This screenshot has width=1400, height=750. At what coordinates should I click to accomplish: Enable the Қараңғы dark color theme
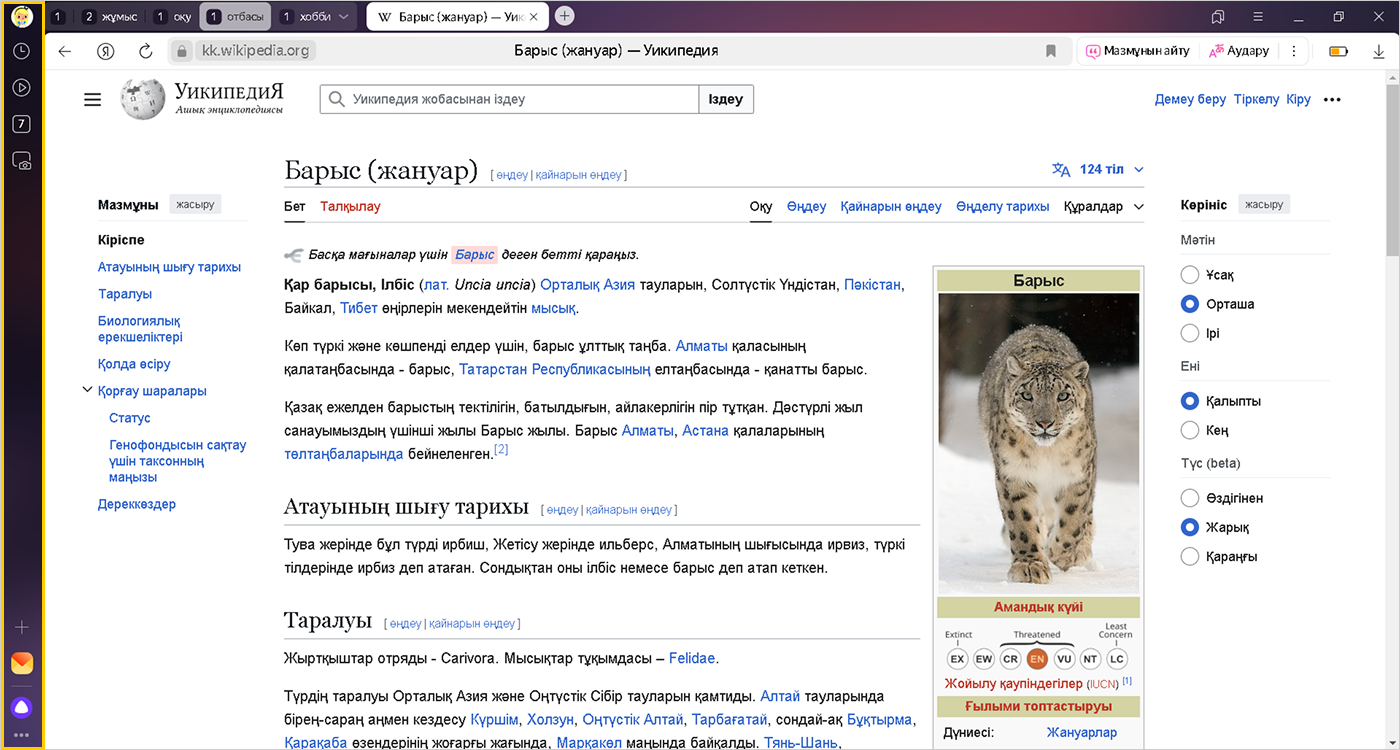pos(1190,557)
